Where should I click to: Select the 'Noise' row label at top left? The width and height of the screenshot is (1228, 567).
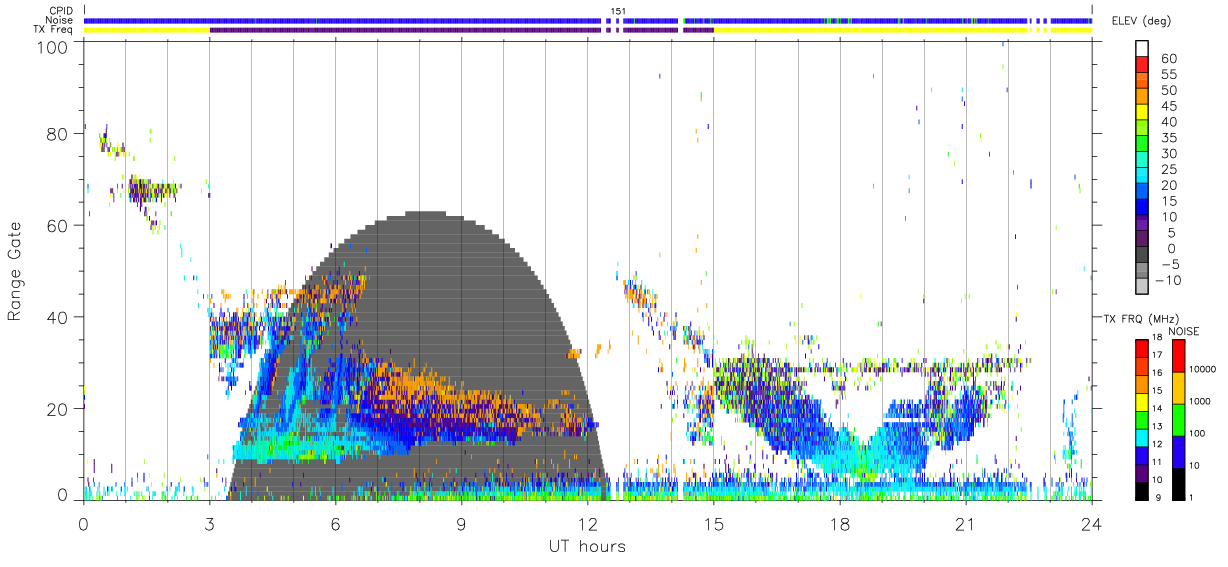[x=59, y=20]
